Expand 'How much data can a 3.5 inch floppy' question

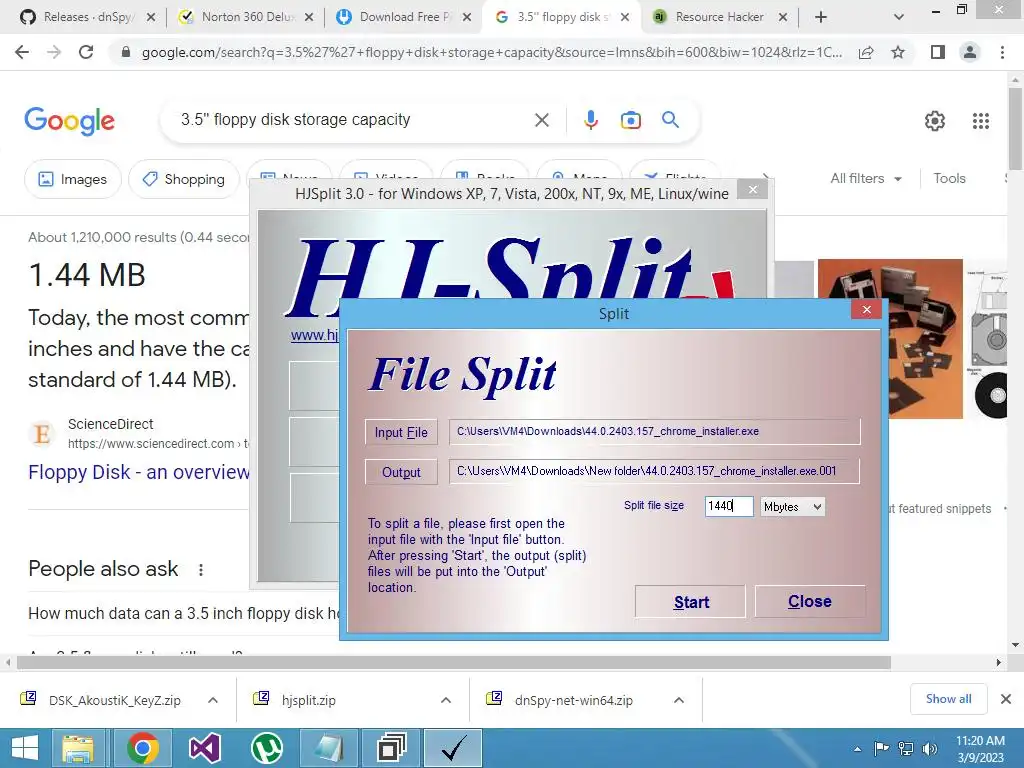[x=185, y=613]
